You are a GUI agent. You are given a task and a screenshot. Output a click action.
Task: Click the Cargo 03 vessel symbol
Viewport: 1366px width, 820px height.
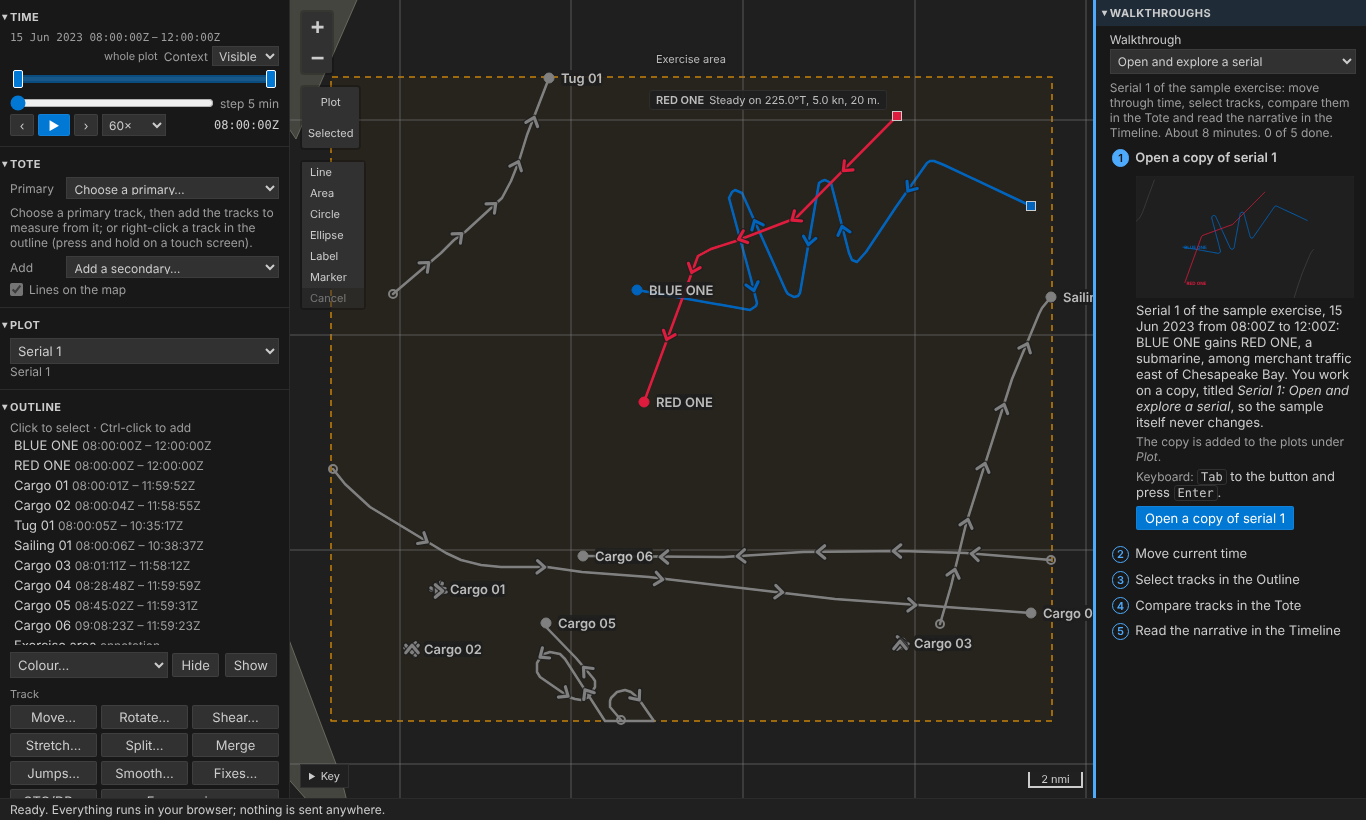tap(901, 643)
